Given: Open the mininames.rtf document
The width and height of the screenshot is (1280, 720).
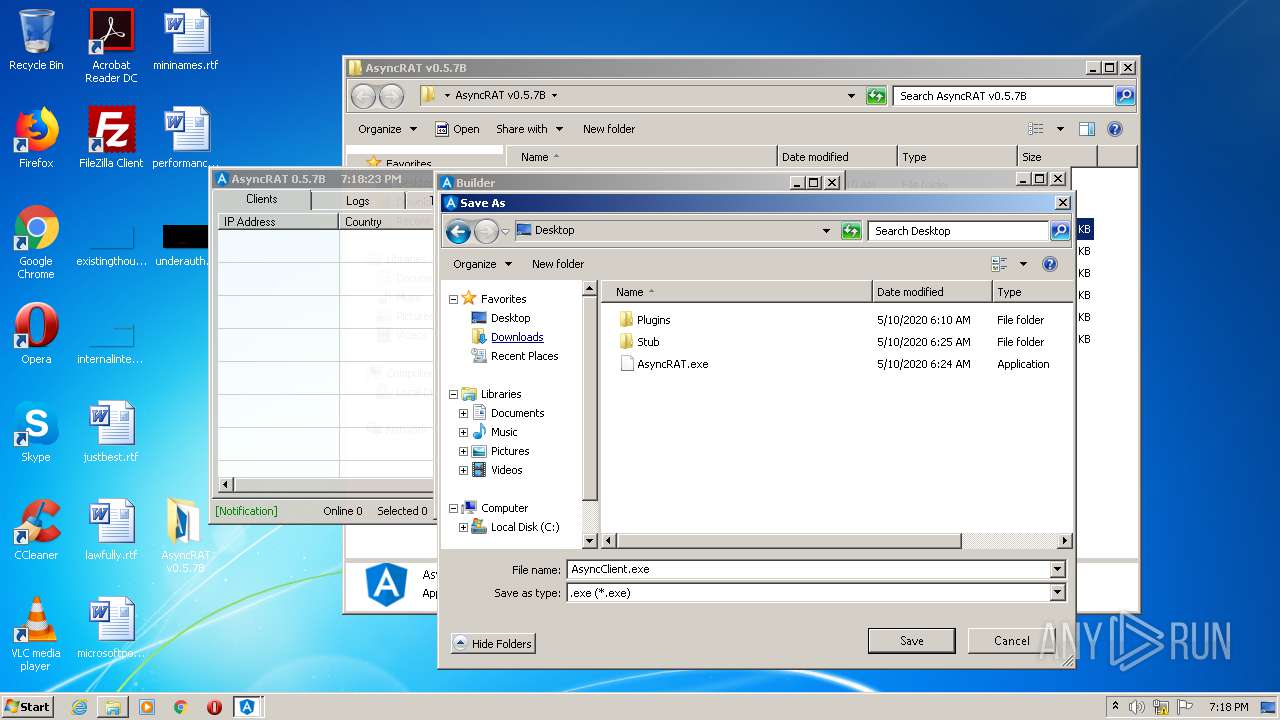Looking at the screenshot, I should [x=186, y=40].
